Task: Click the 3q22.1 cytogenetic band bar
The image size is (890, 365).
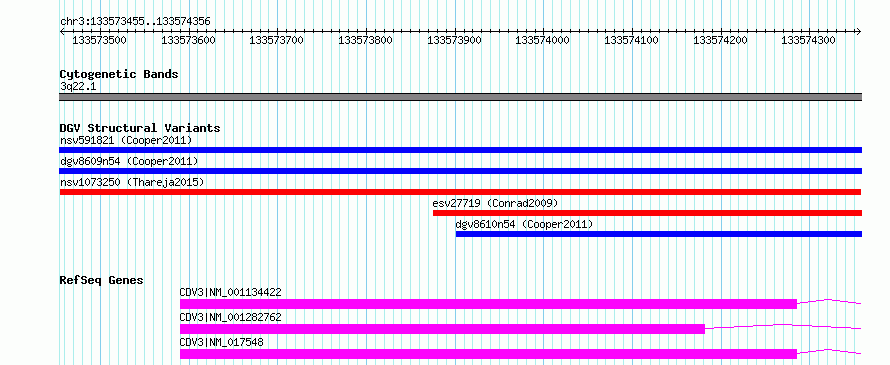Action: pyautogui.click(x=460, y=97)
